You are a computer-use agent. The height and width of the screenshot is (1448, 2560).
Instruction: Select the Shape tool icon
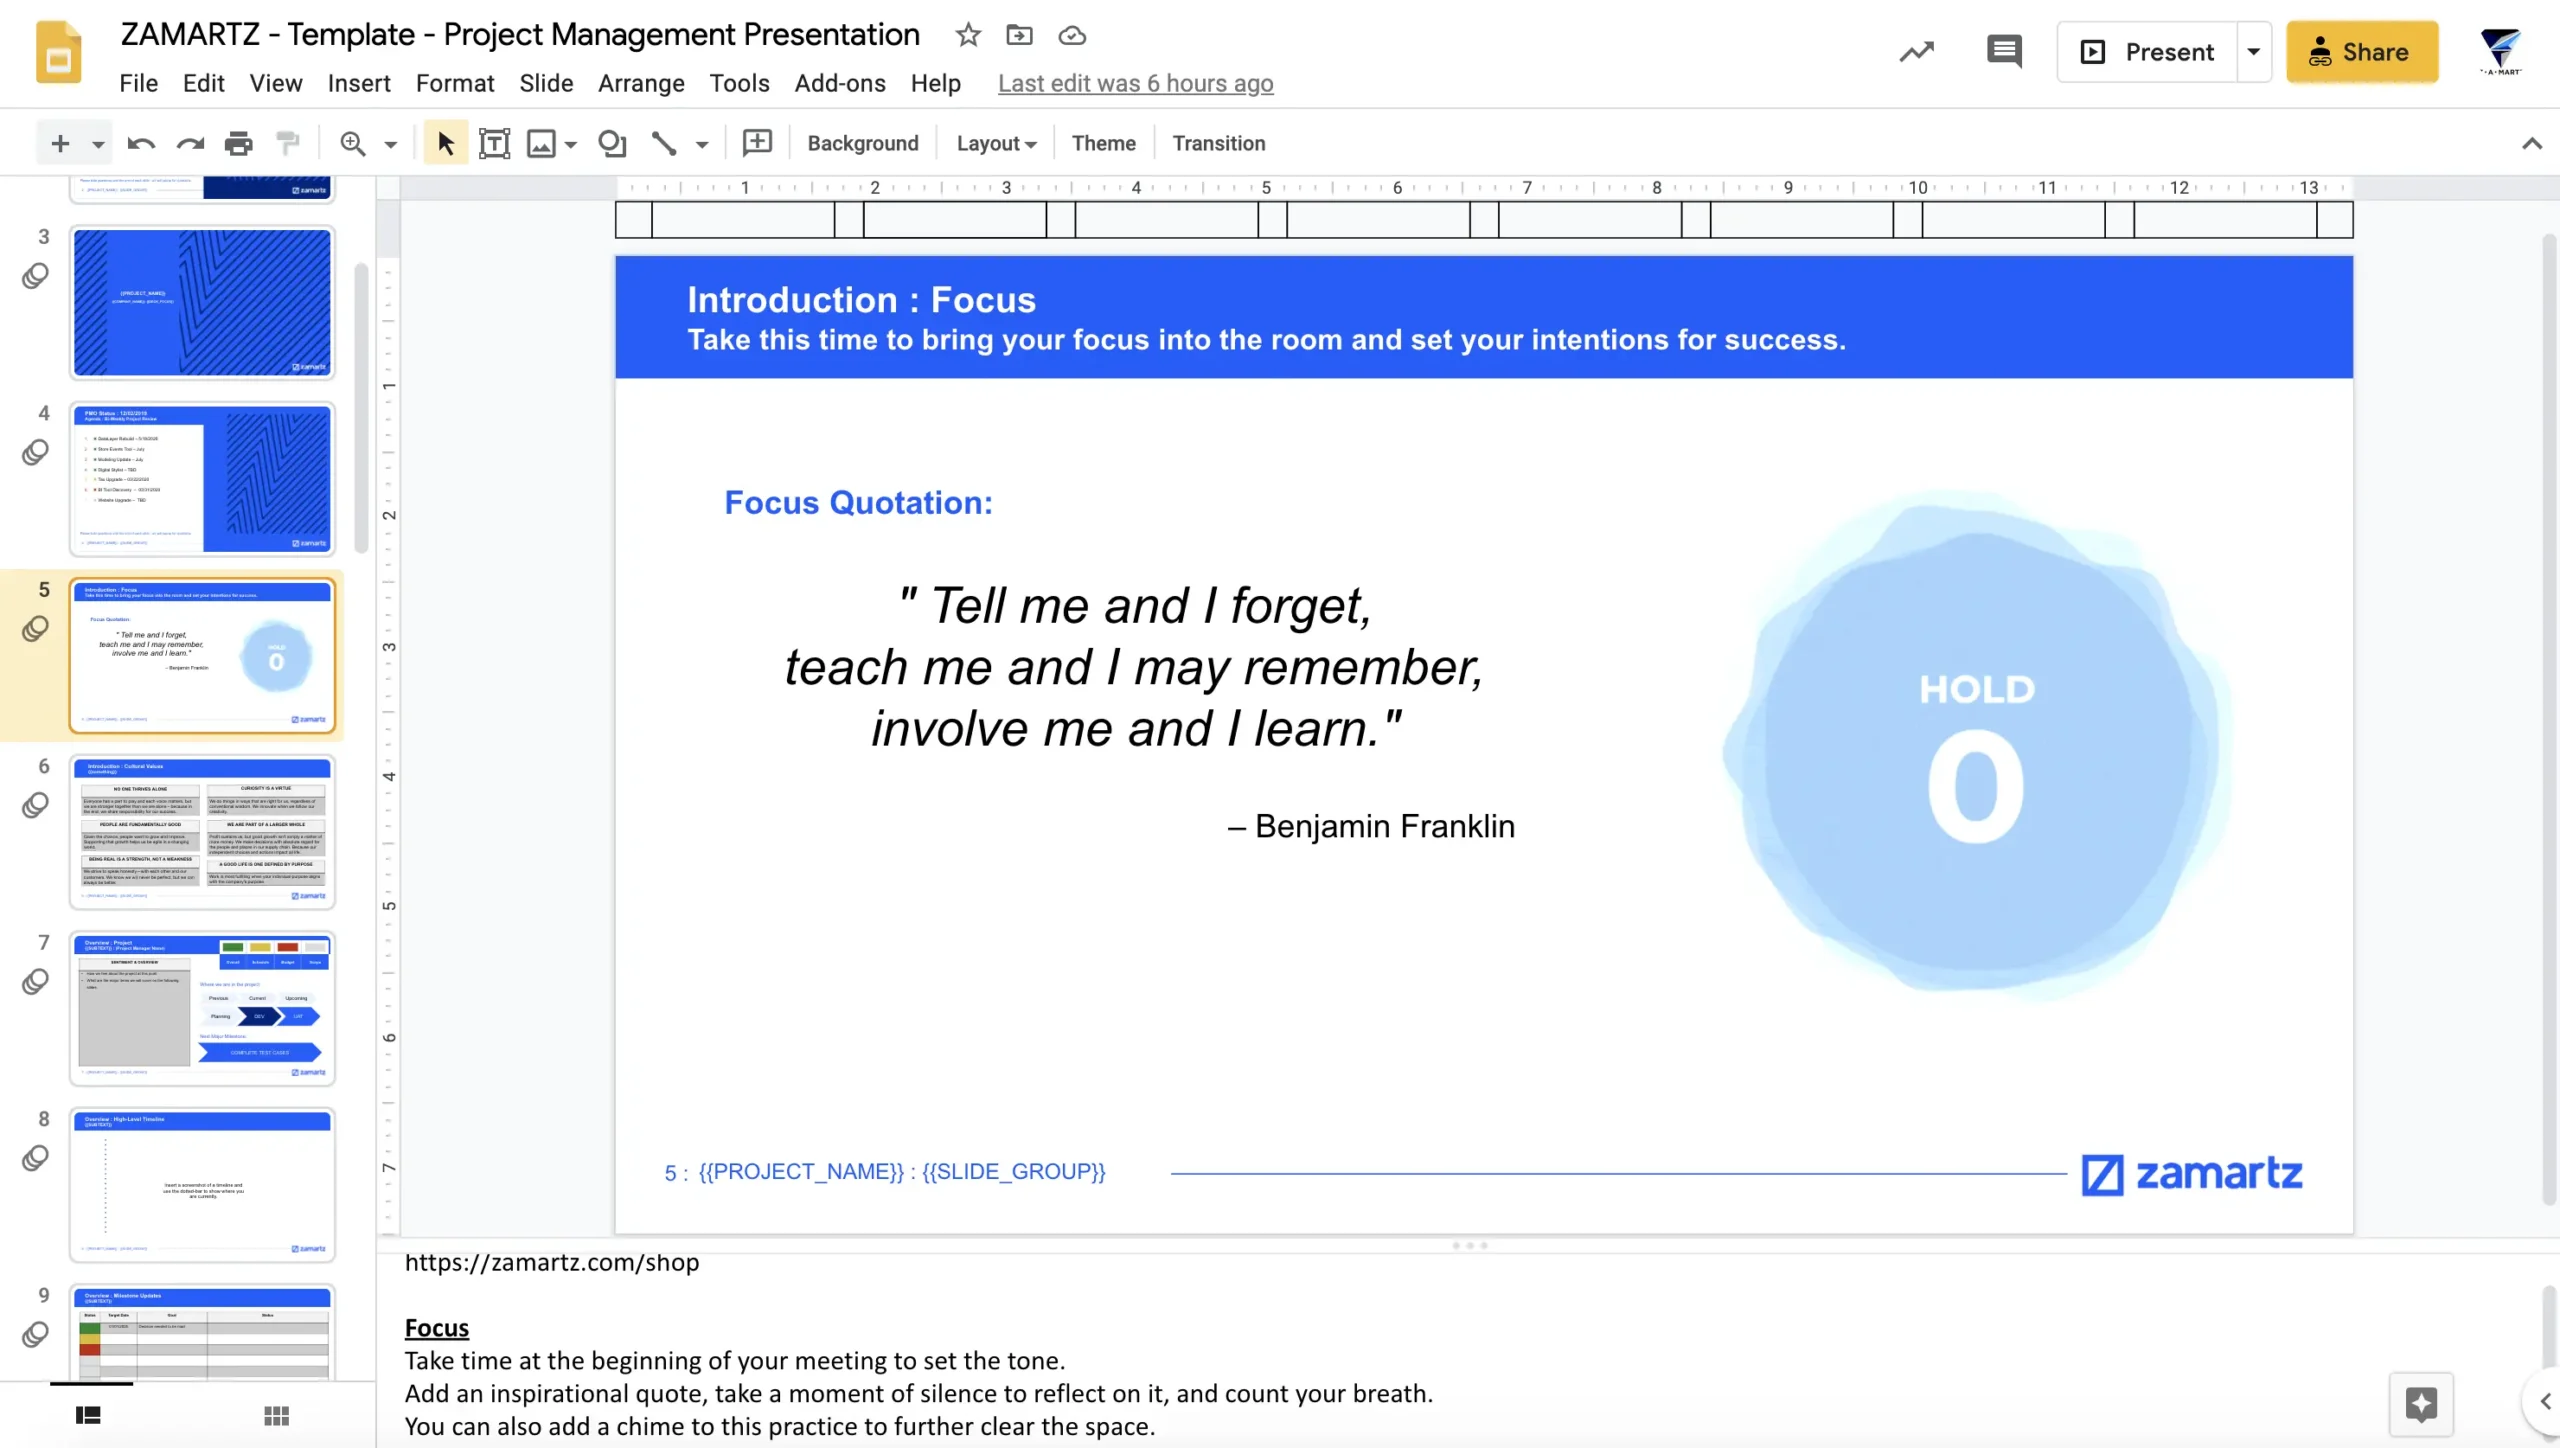[x=612, y=144]
